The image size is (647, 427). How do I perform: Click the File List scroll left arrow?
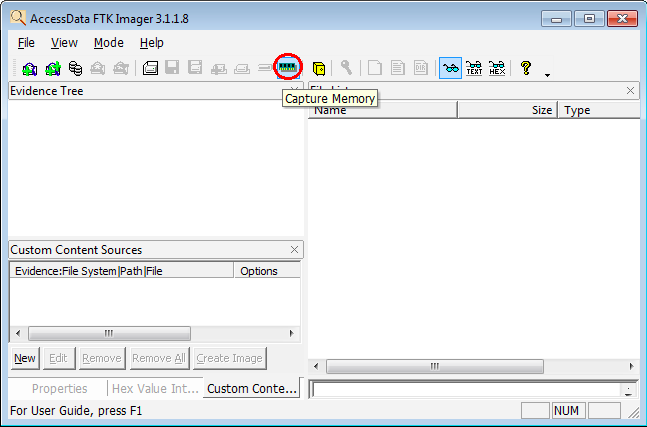[x=316, y=366]
